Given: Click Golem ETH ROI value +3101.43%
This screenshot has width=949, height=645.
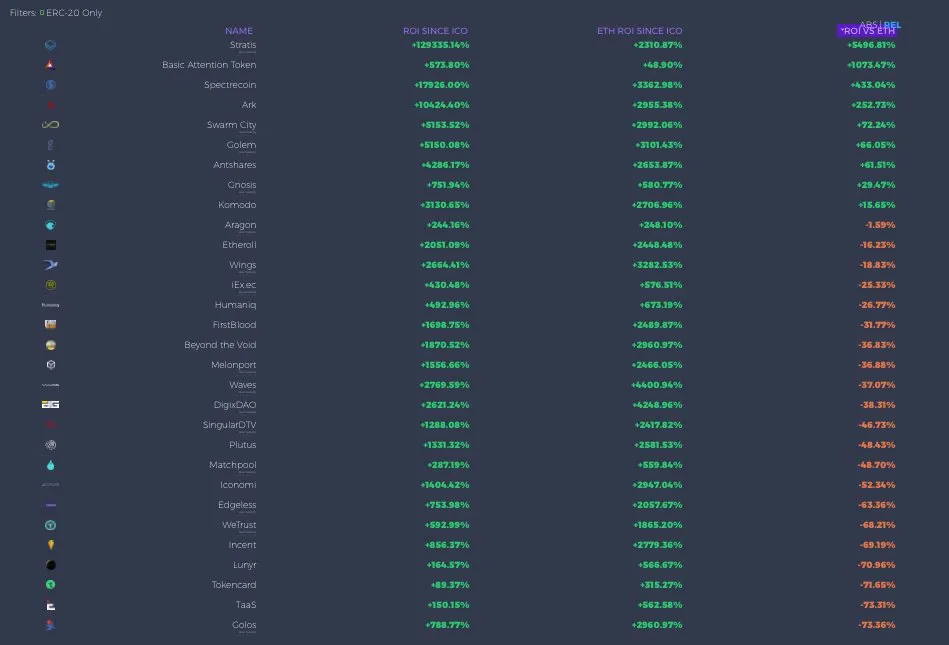Looking at the screenshot, I should [658, 145].
